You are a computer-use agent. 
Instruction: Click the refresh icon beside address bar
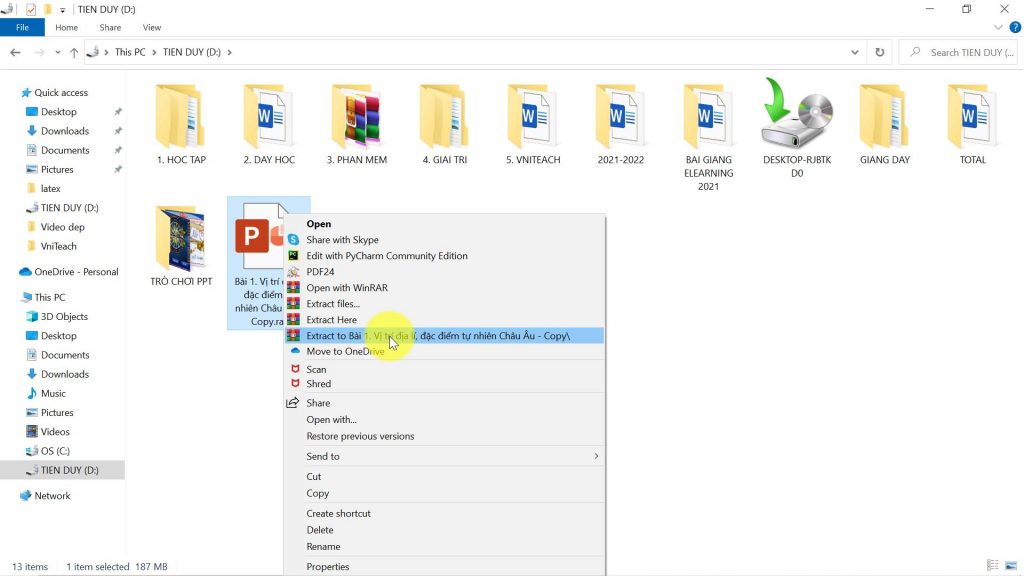880,52
